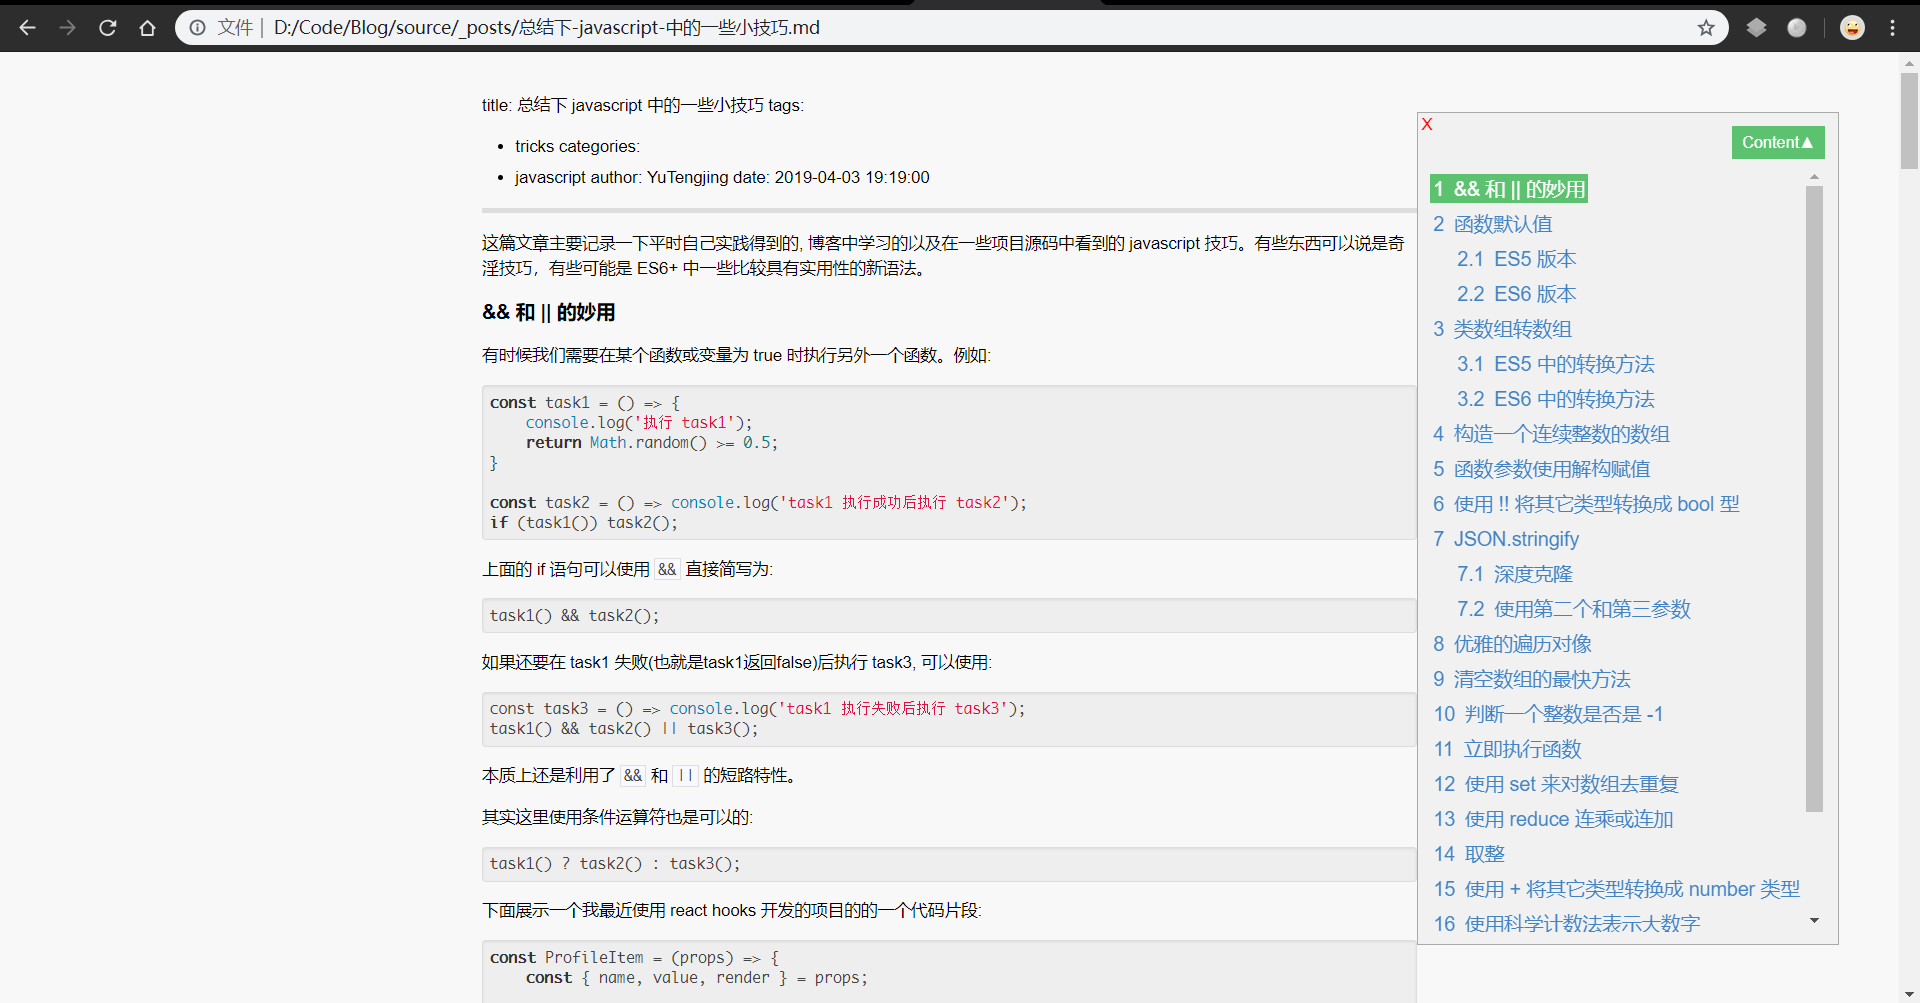
Task: Click the 'return Math.random() >= 0.5;' code line
Action: pyautogui.click(x=652, y=443)
